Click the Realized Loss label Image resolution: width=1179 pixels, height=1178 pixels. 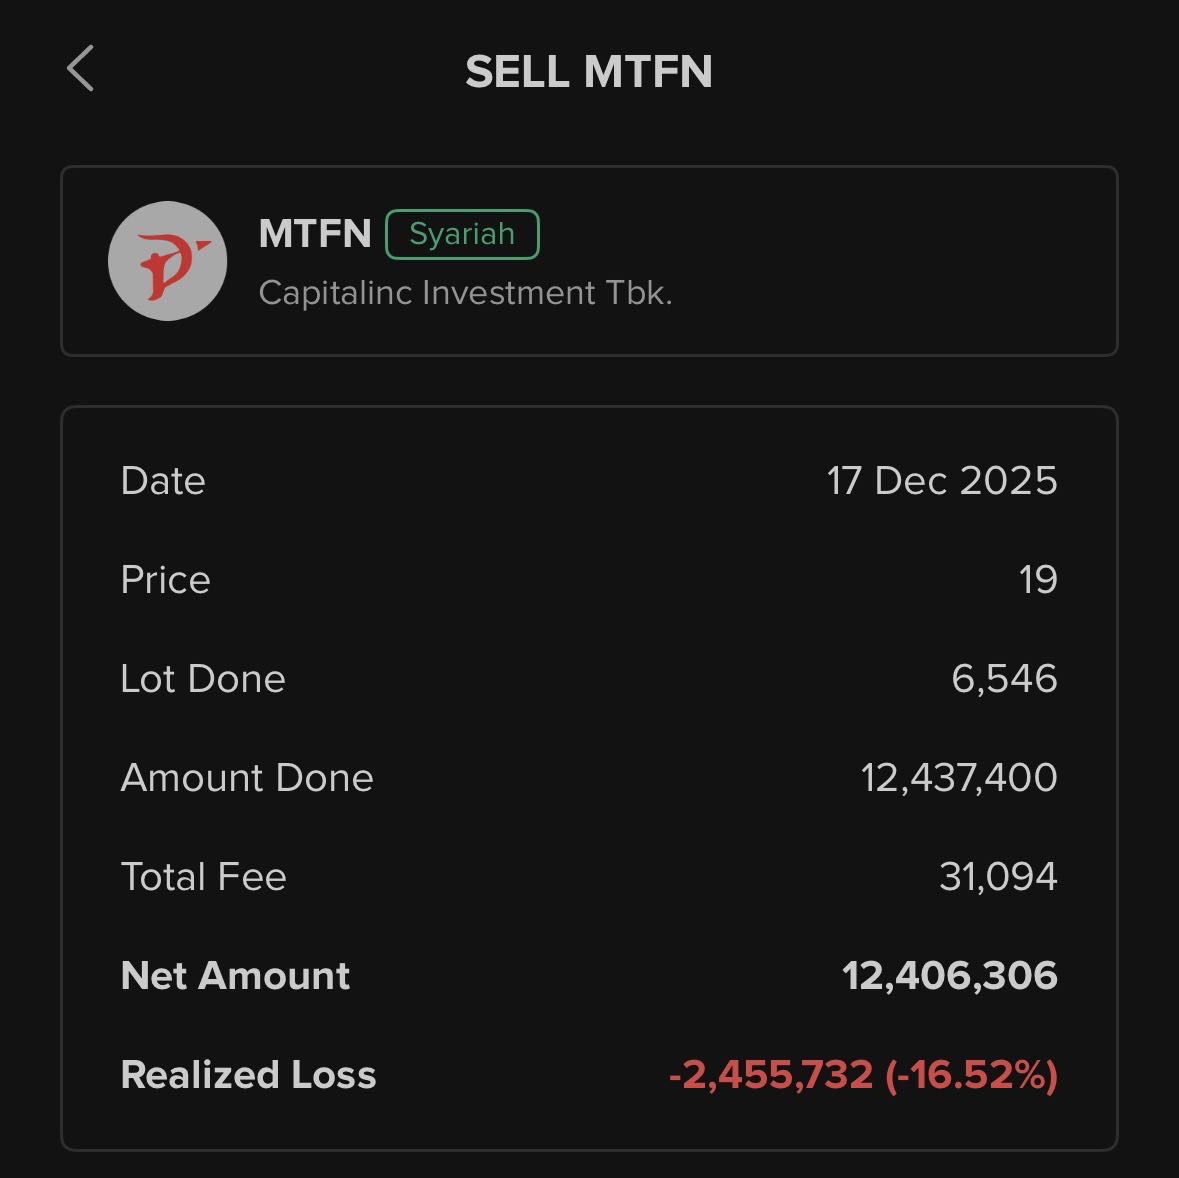[248, 1075]
